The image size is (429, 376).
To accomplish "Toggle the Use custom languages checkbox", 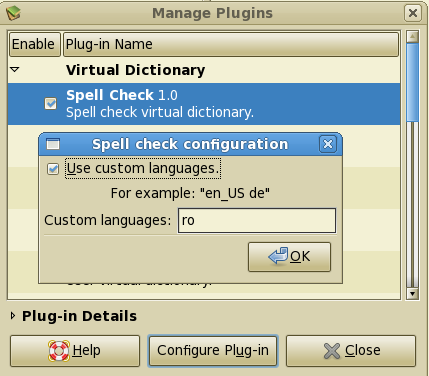I will (x=53, y=169).
